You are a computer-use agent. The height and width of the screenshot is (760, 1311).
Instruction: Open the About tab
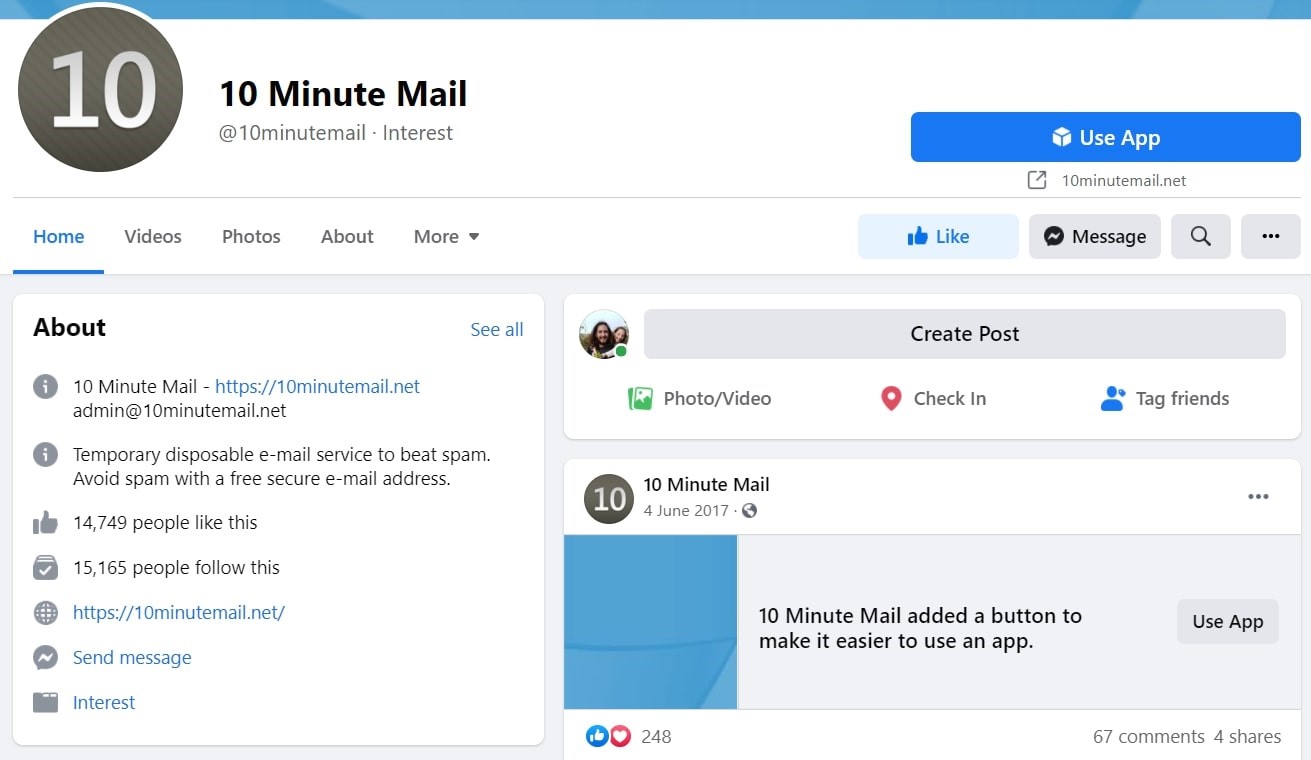point(346,236)
